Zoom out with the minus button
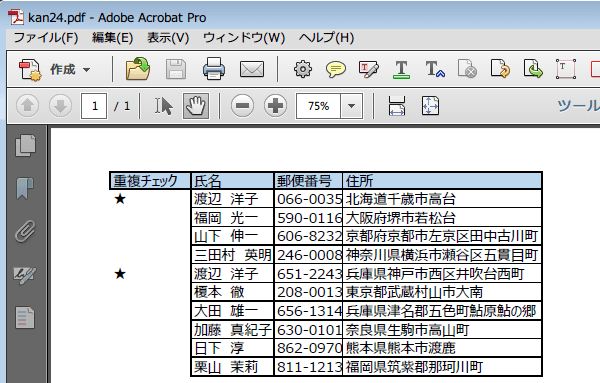 click(x=242, y=106)
